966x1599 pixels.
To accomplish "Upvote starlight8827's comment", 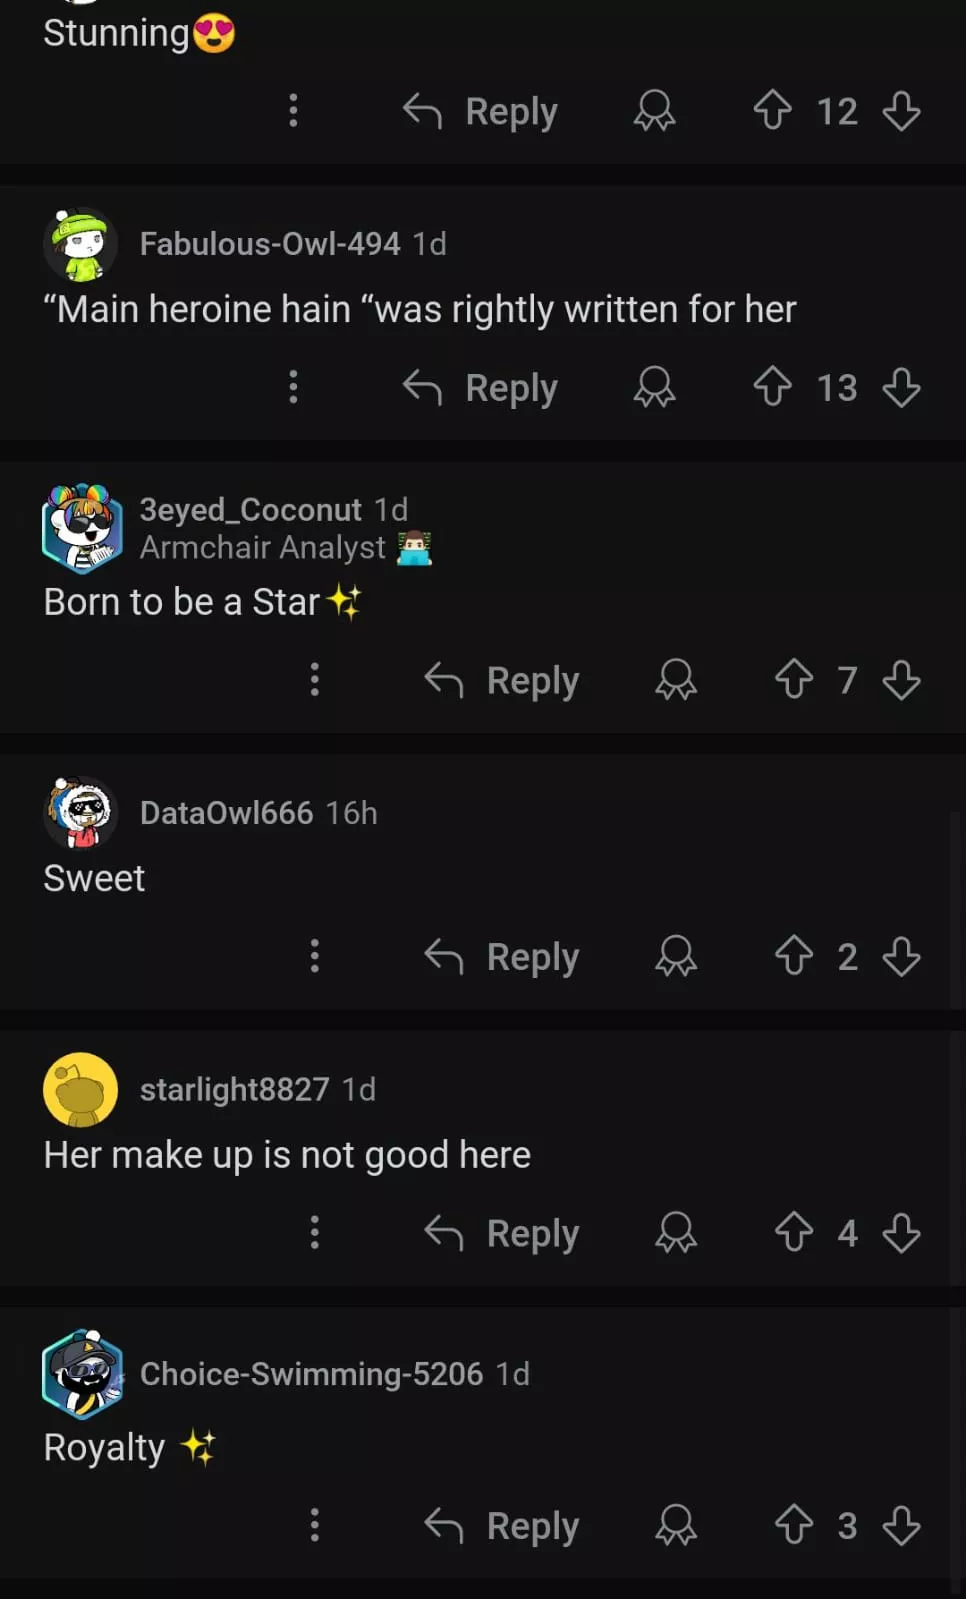I will [794, 1233].
